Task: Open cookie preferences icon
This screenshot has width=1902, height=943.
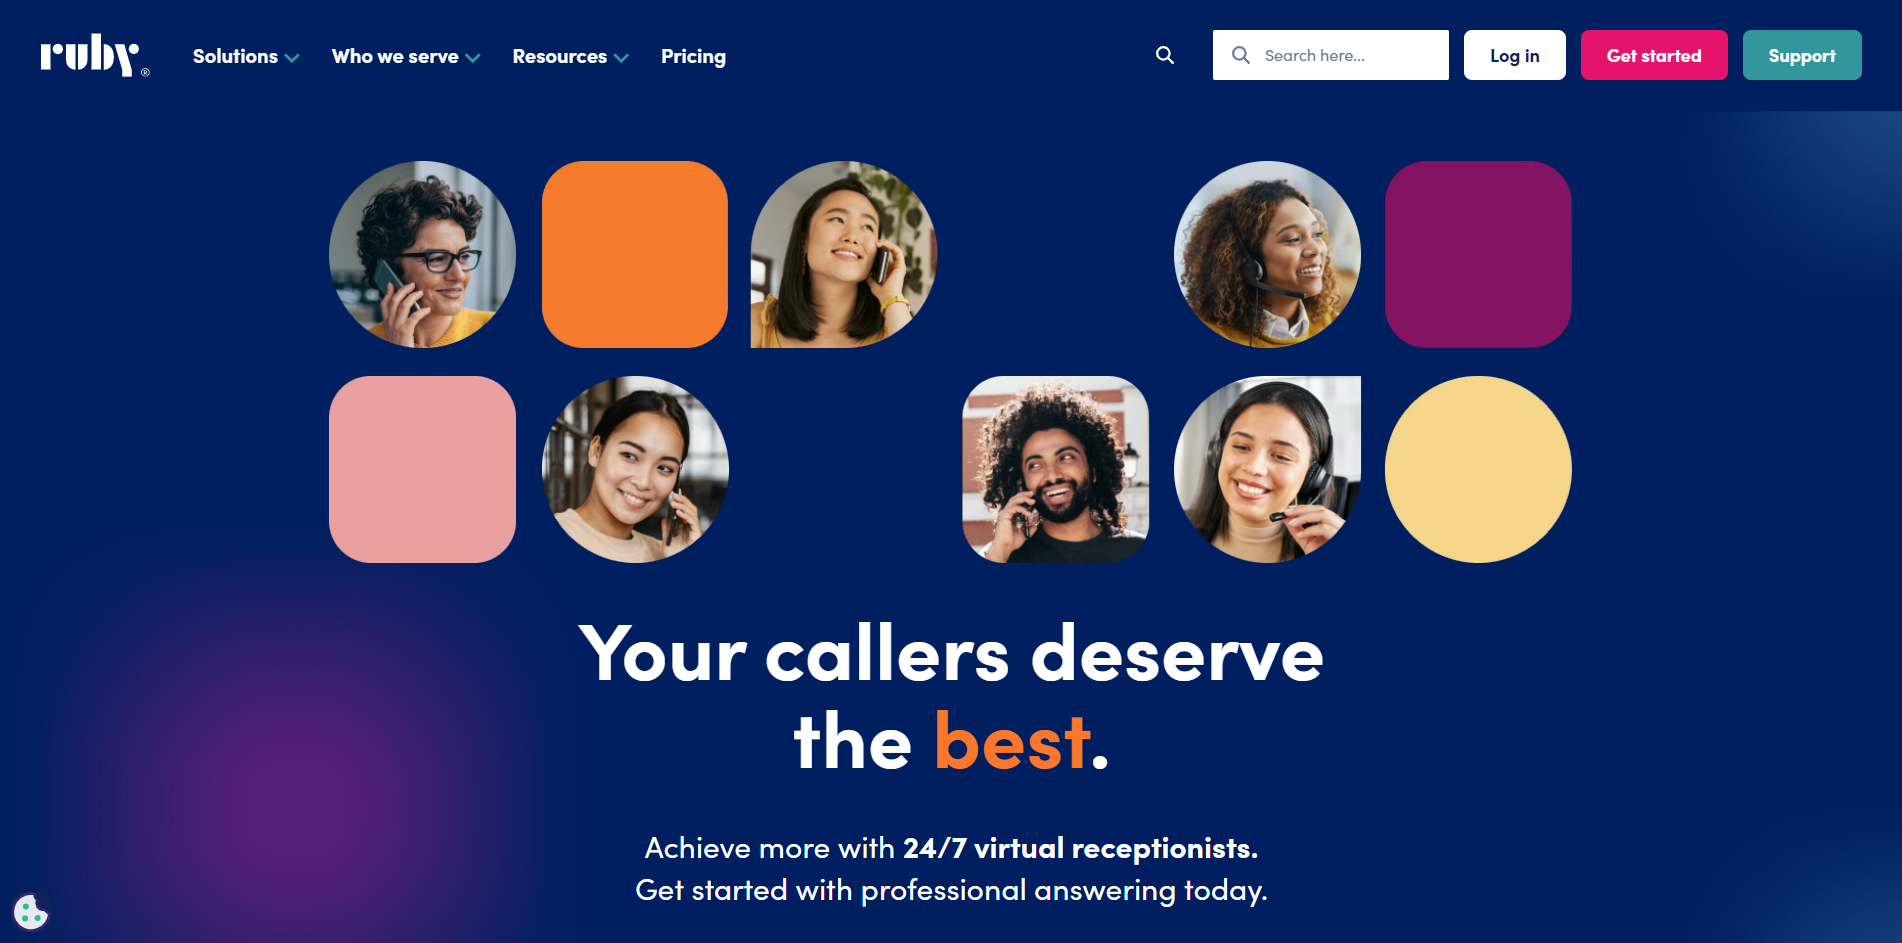Action: 31,911
